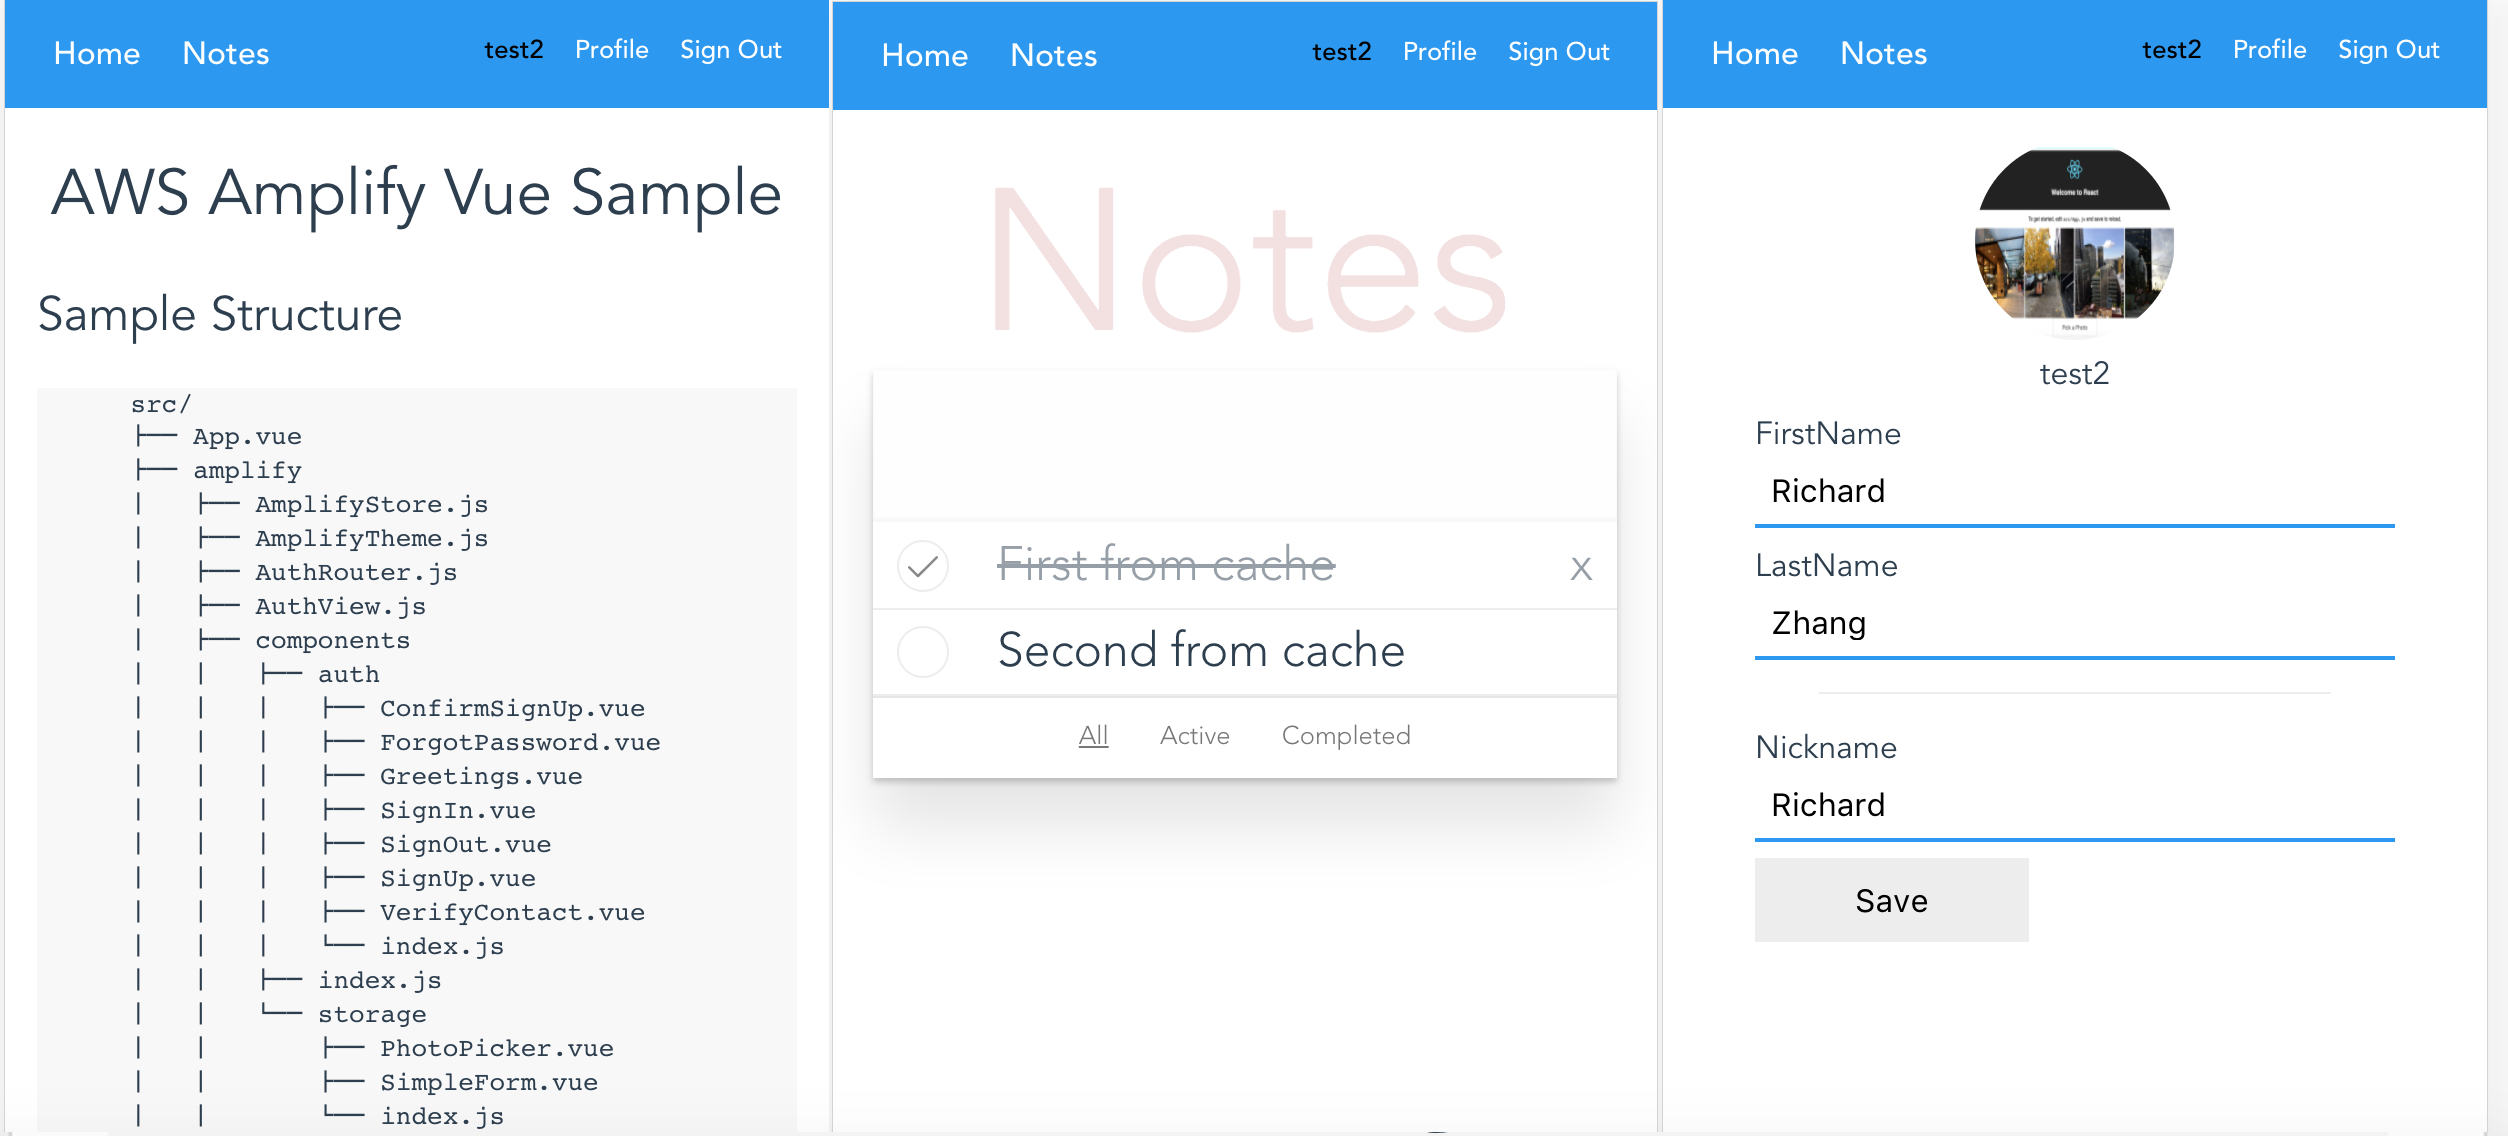Go to Profile from the left navbar
2508x1136 pixels.
(x=611, y=50)
